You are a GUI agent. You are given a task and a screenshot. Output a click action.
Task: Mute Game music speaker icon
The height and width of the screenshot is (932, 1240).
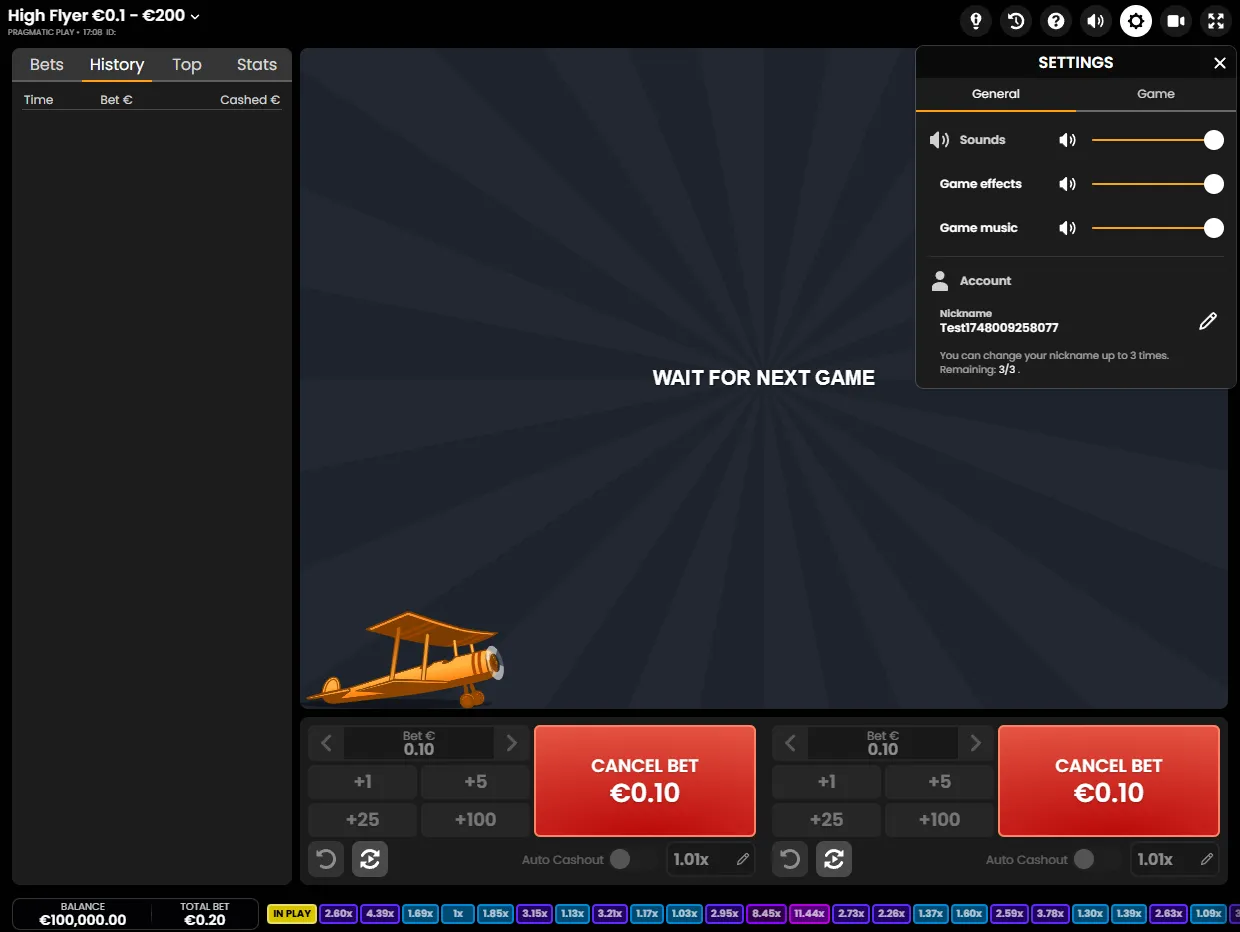coord(1068,228)
